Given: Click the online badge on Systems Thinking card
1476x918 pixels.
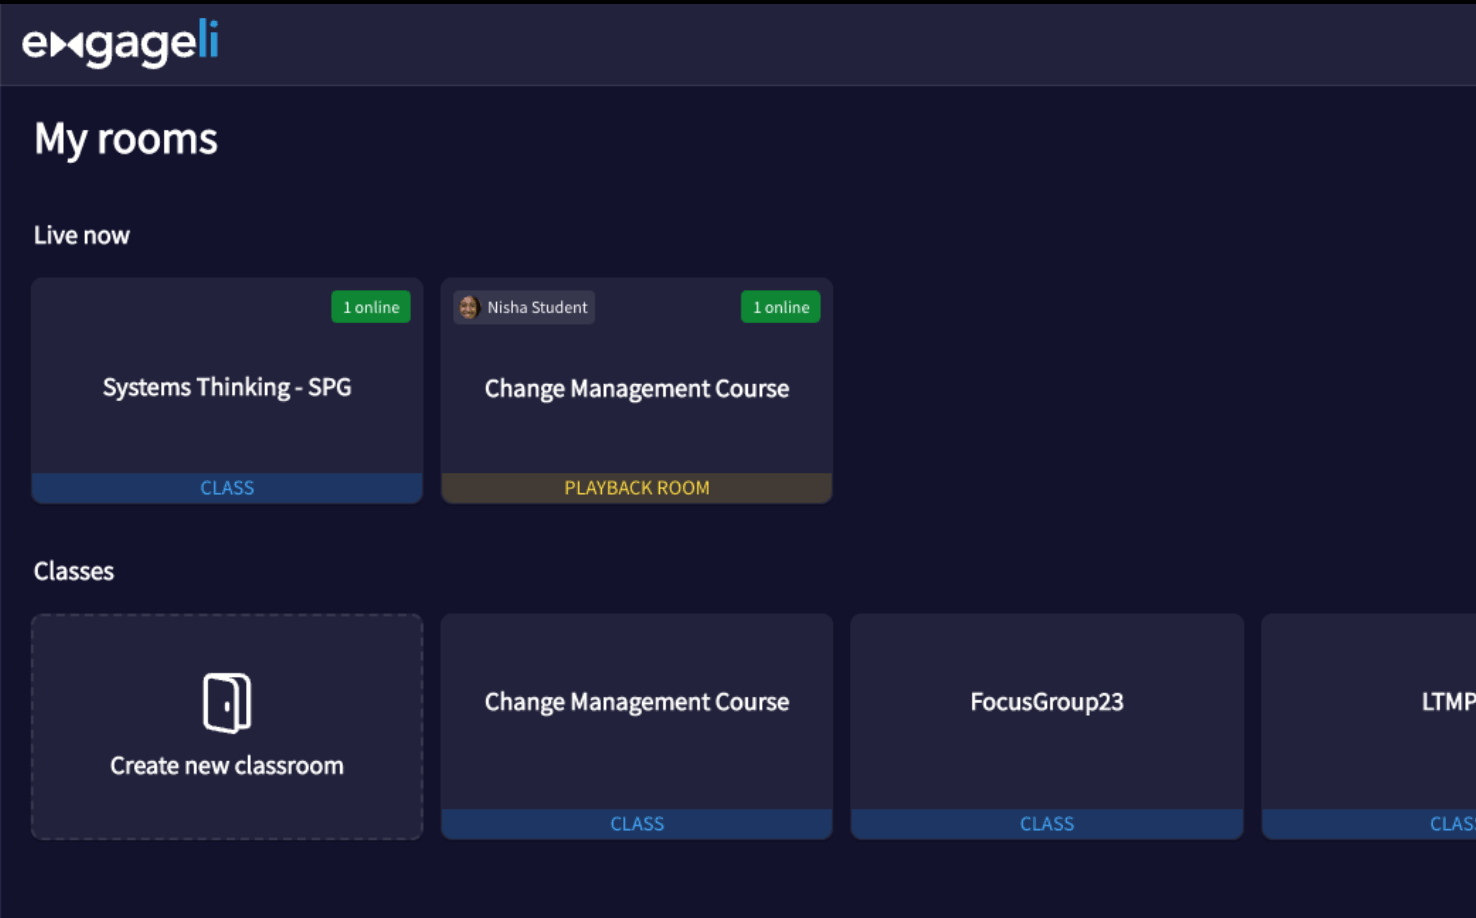Looking at the screenshot, I should tap(371, 307).
